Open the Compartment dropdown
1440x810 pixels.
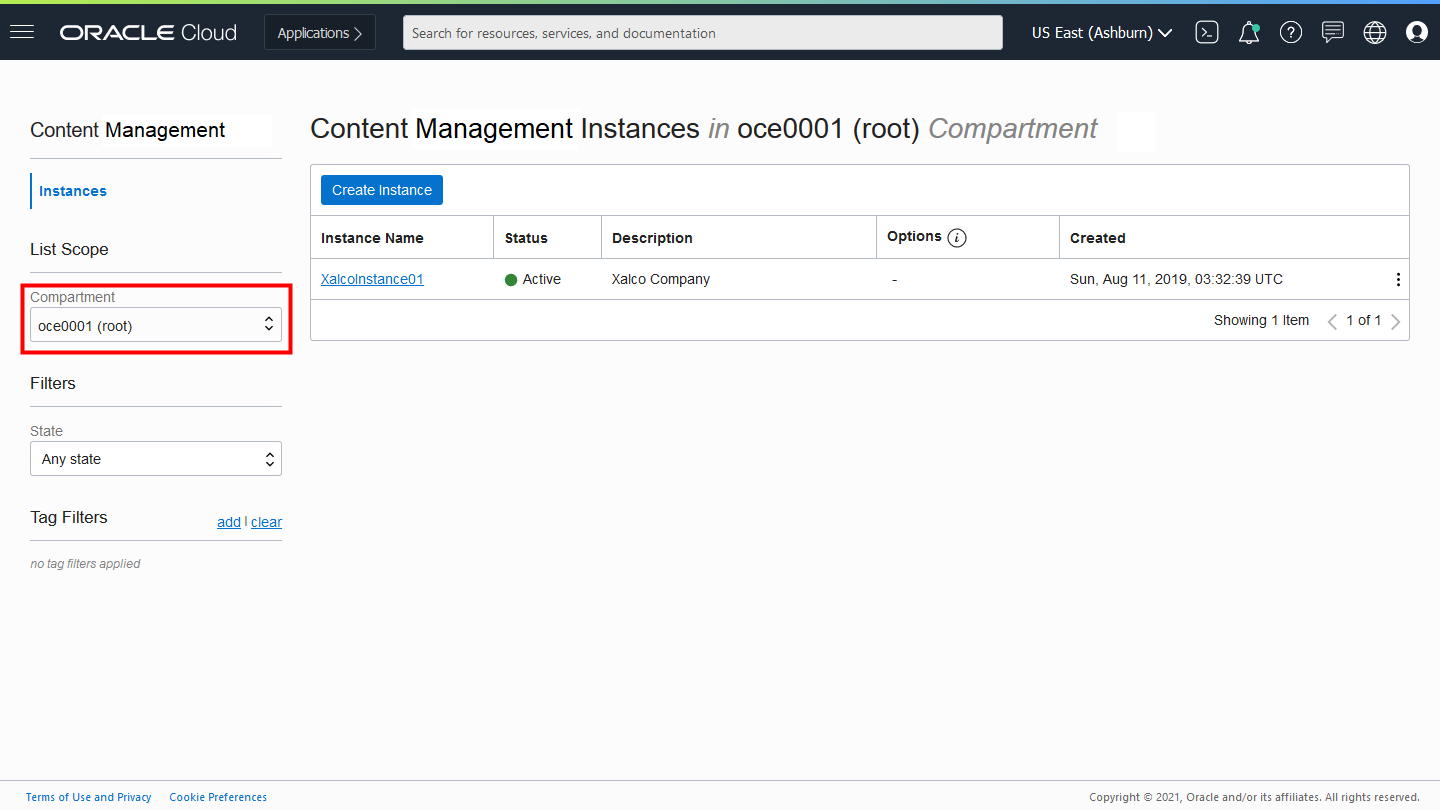(x=156, y=325)
